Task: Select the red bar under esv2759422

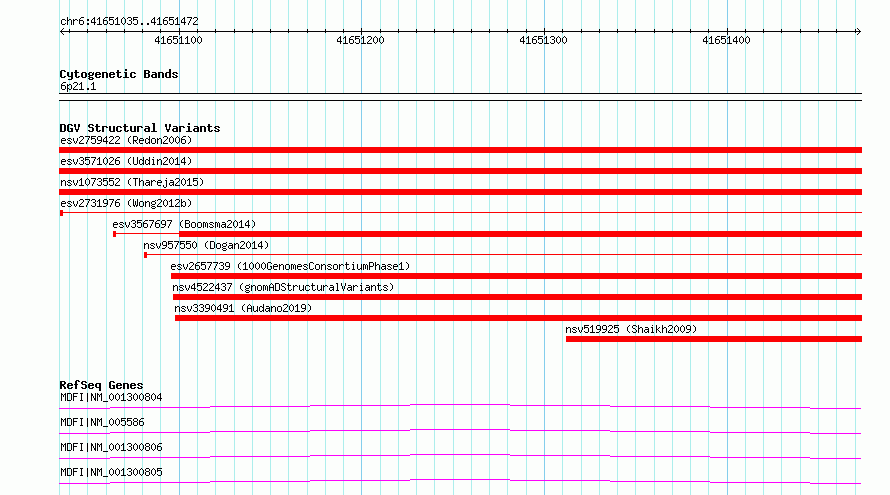Action: point(460,150)
